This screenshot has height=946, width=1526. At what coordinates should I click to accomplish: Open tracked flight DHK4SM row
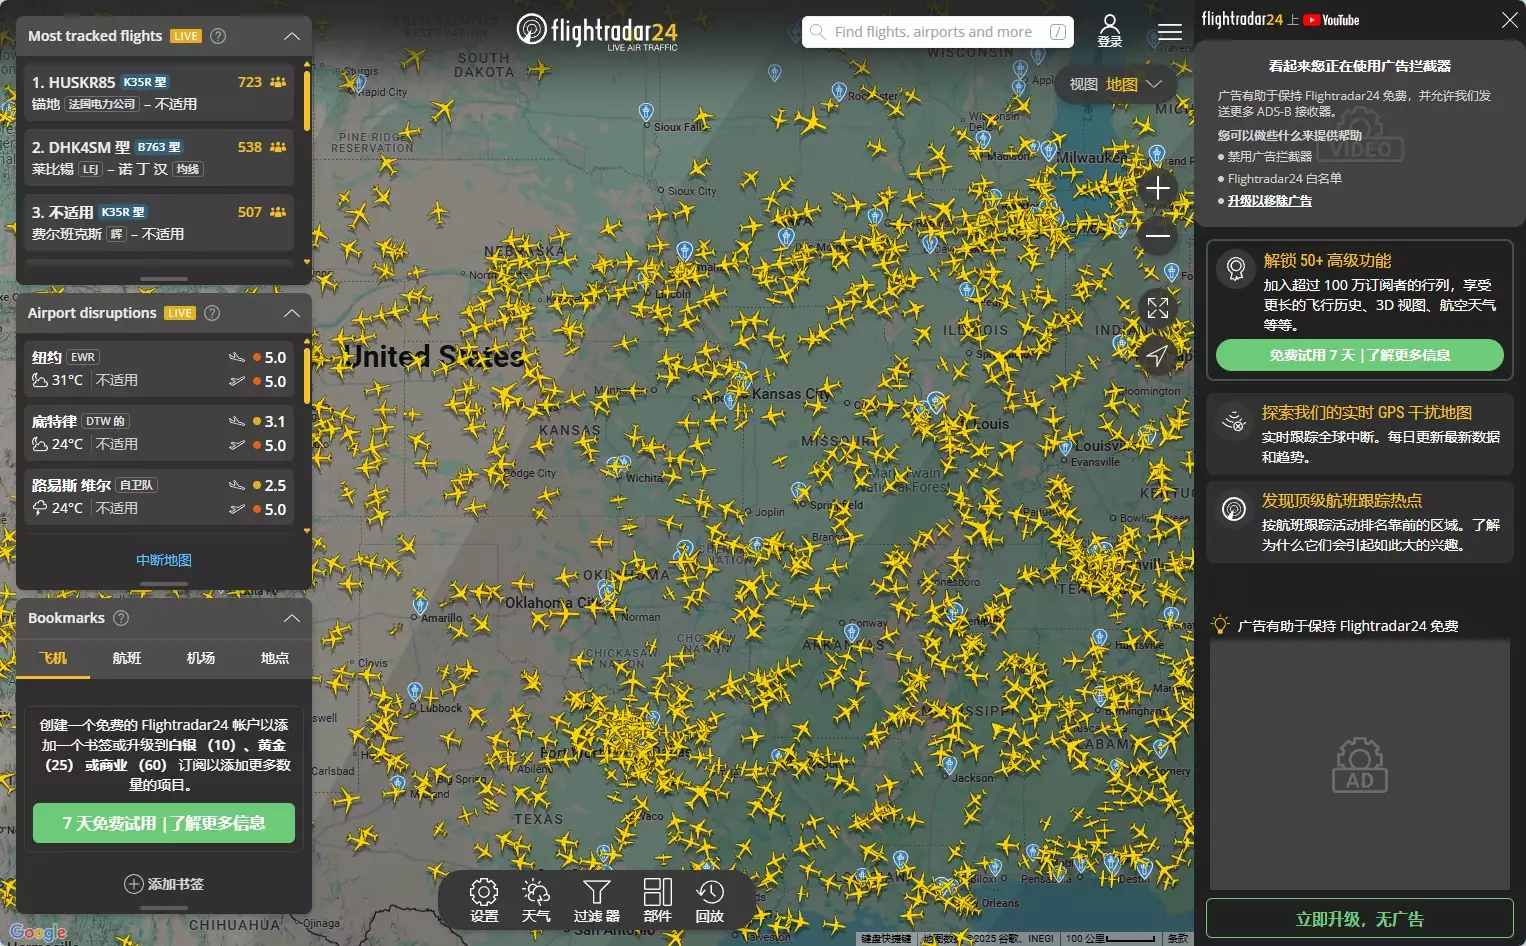[x=159, y=158]
